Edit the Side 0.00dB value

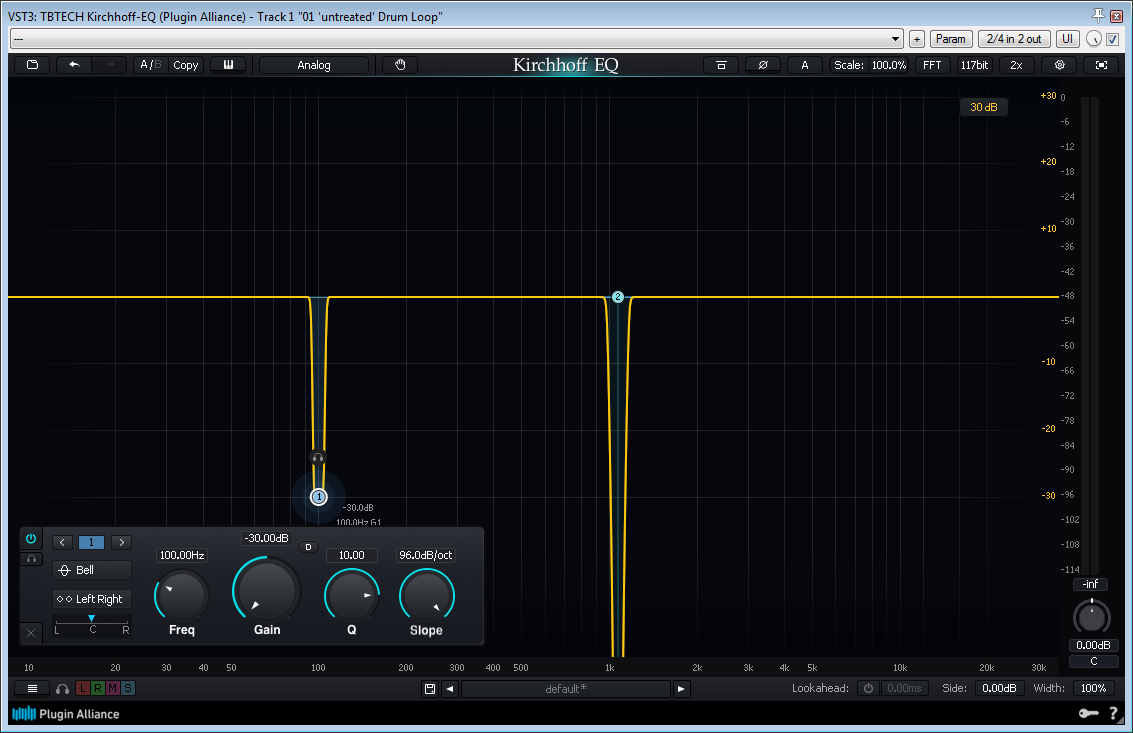pos(999,688)
